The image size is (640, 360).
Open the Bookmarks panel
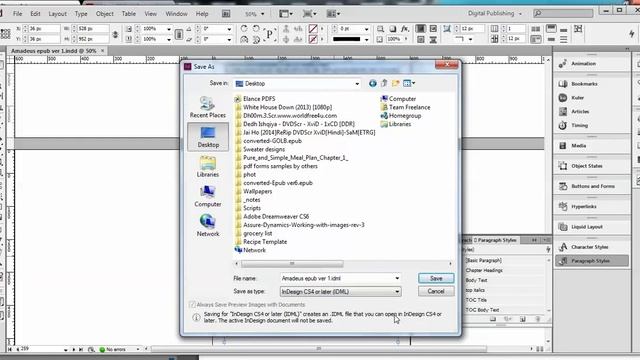(x=591, y=84)
